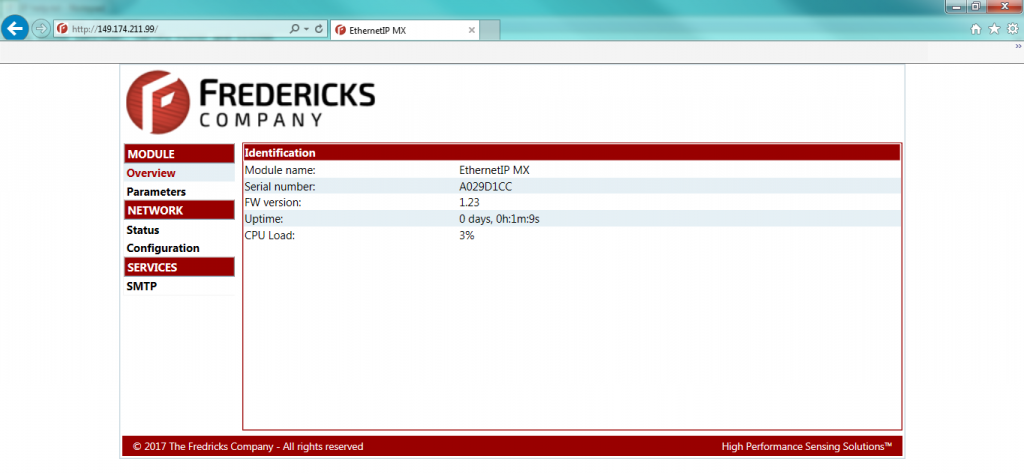Click the NETWORK section header

[x=179, y=210]
